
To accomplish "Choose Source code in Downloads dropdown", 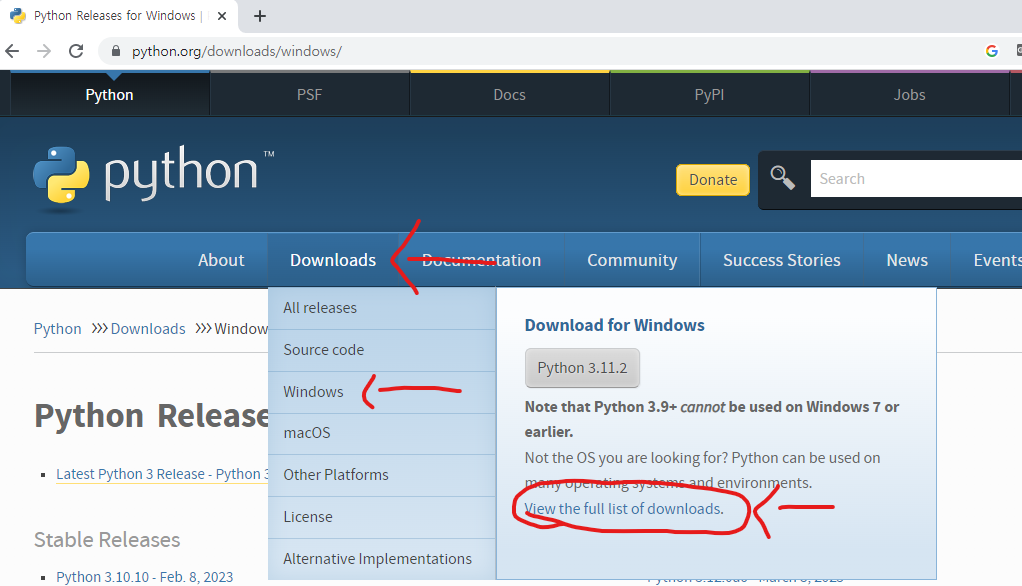I will point(382,350).
